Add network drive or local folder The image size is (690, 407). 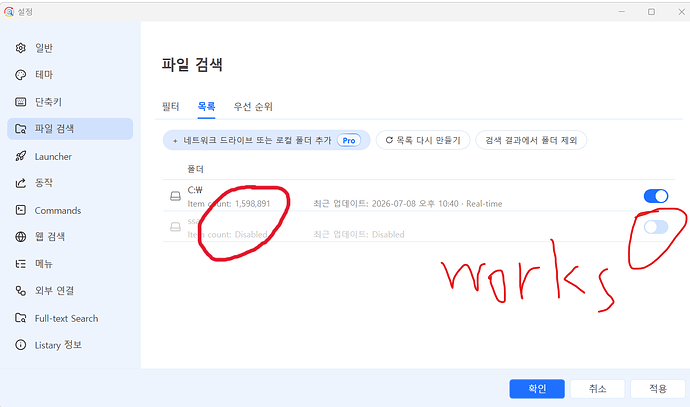pyautogui.click(x=266, y=140)
